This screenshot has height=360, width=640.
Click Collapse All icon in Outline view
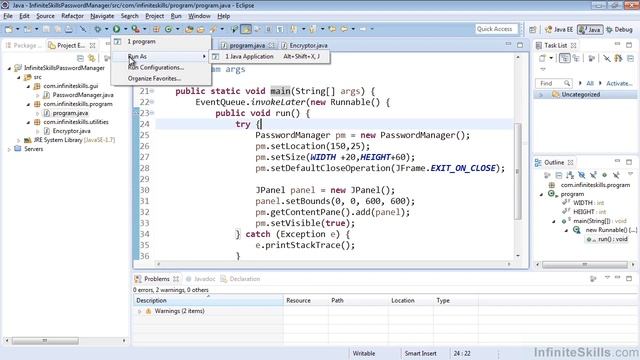pyautogui.click(x=559, y=175)
